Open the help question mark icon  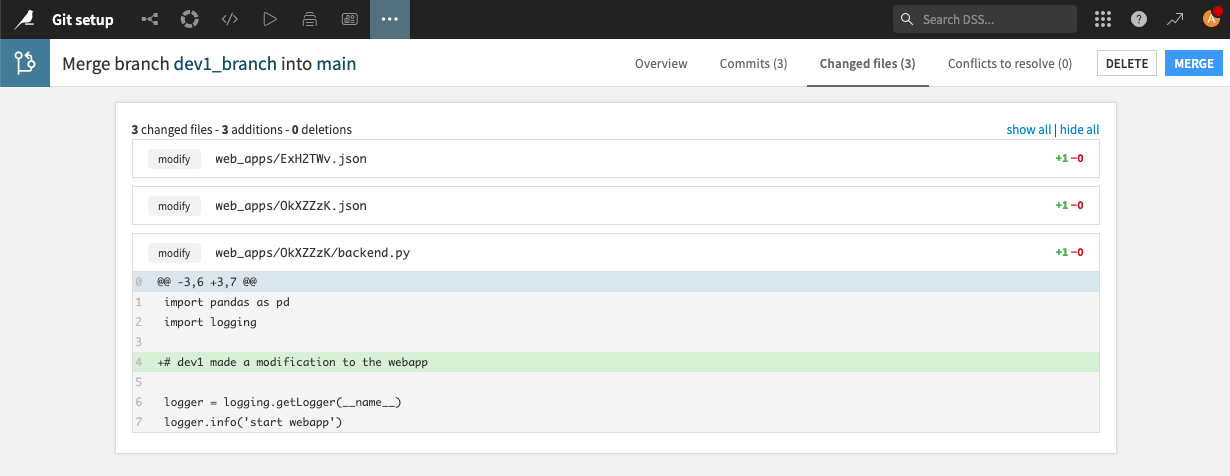tap(1138, 19)
